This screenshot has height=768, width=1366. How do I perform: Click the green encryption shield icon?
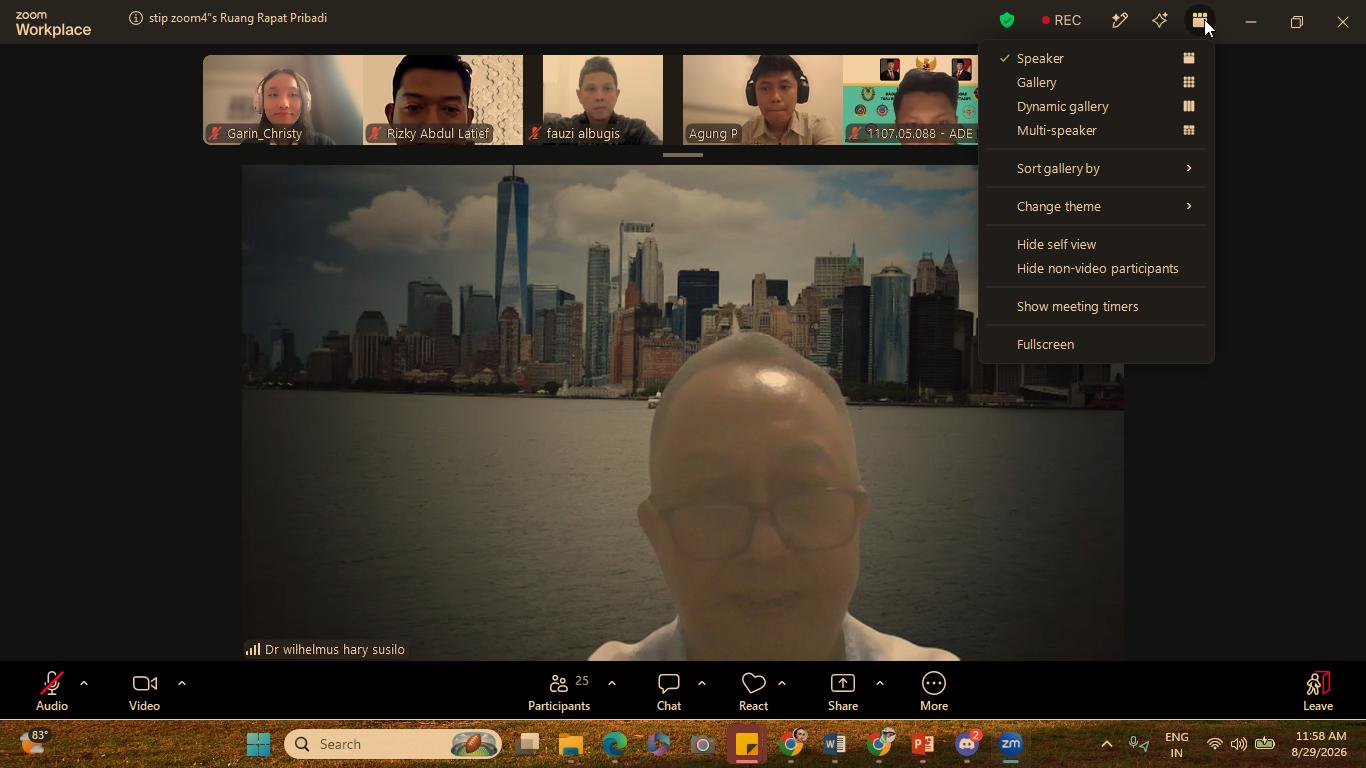pyautogui.click(x=1007, y=20)
